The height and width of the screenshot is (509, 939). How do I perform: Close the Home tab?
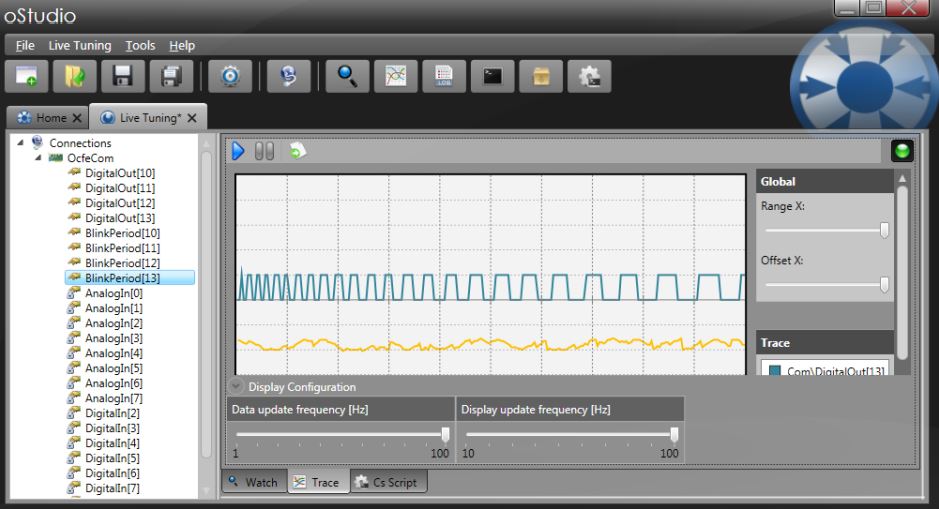point(77,118)
